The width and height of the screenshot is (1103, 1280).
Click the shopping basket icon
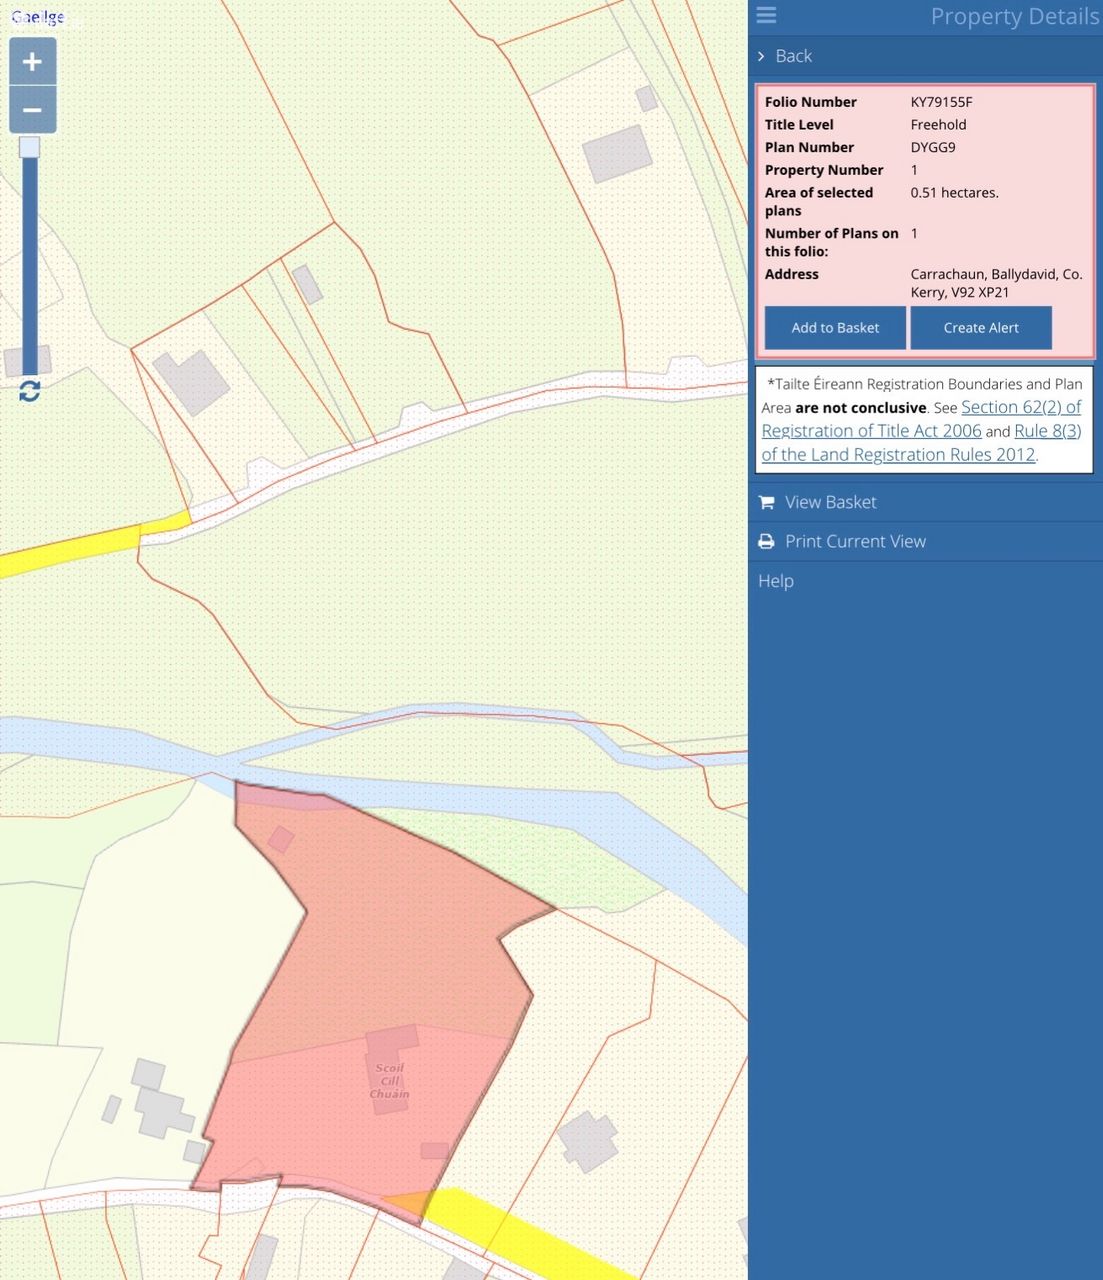(x=767, y=502)
